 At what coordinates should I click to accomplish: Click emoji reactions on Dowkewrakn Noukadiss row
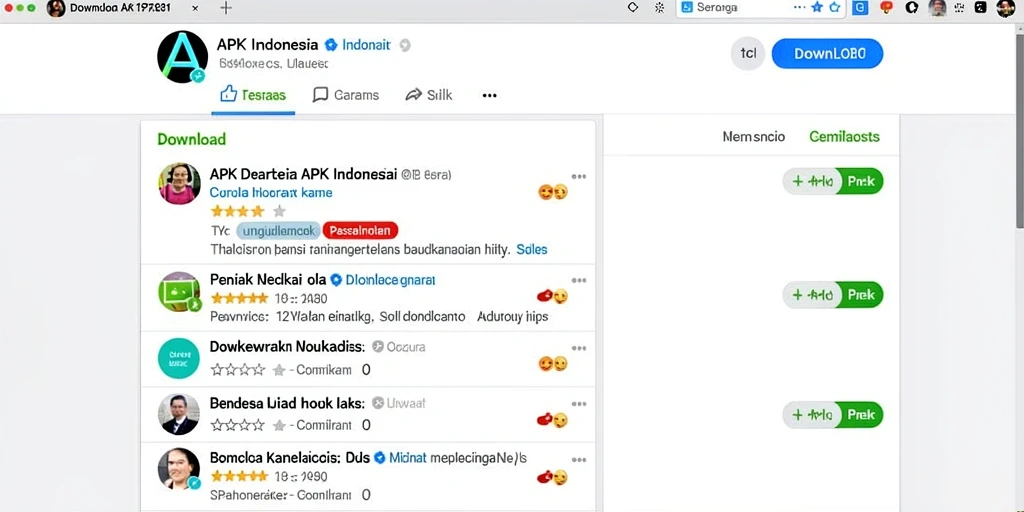(552, 364)
